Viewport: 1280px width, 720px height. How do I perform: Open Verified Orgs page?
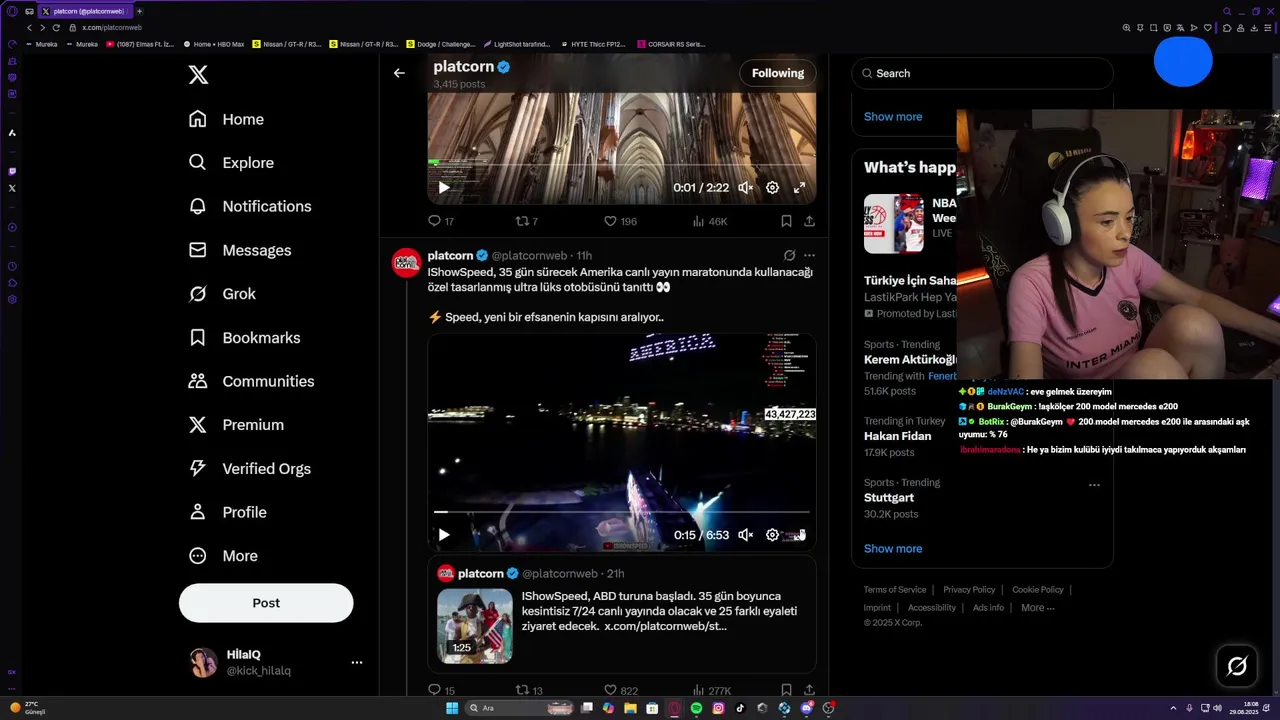click(250, 468)
